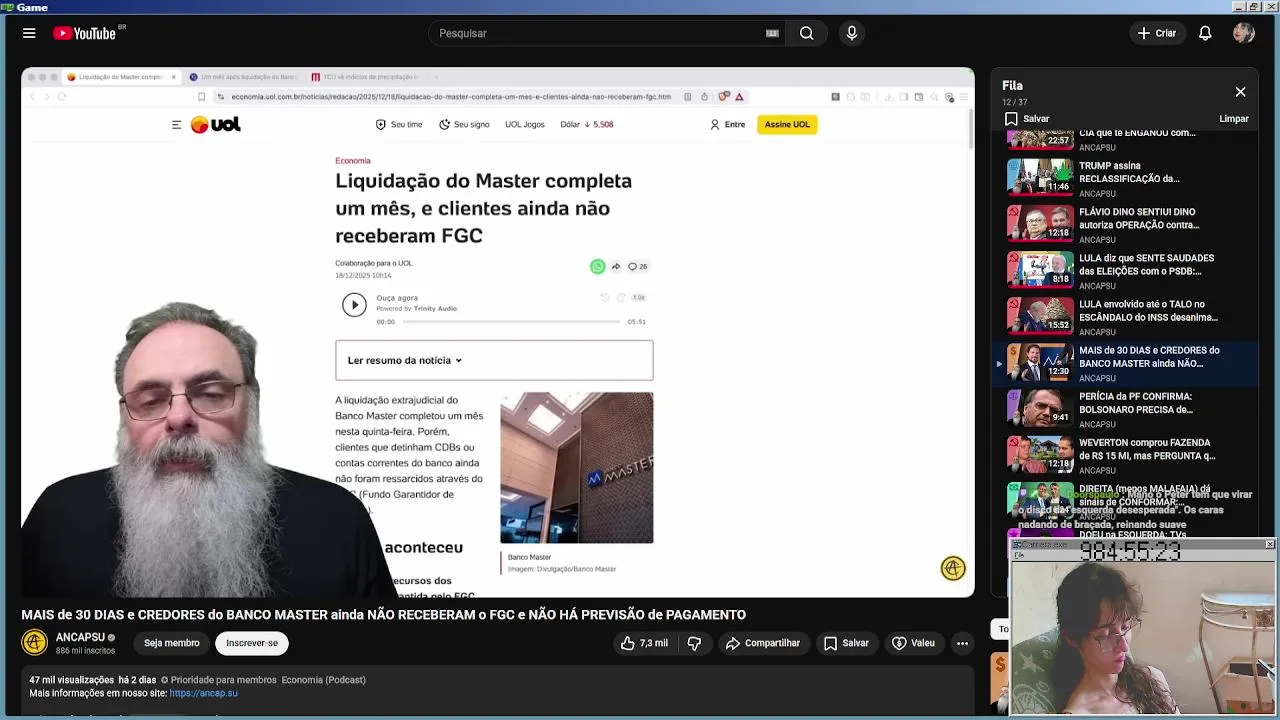Pause the video by clicking the player

point(498,332)
